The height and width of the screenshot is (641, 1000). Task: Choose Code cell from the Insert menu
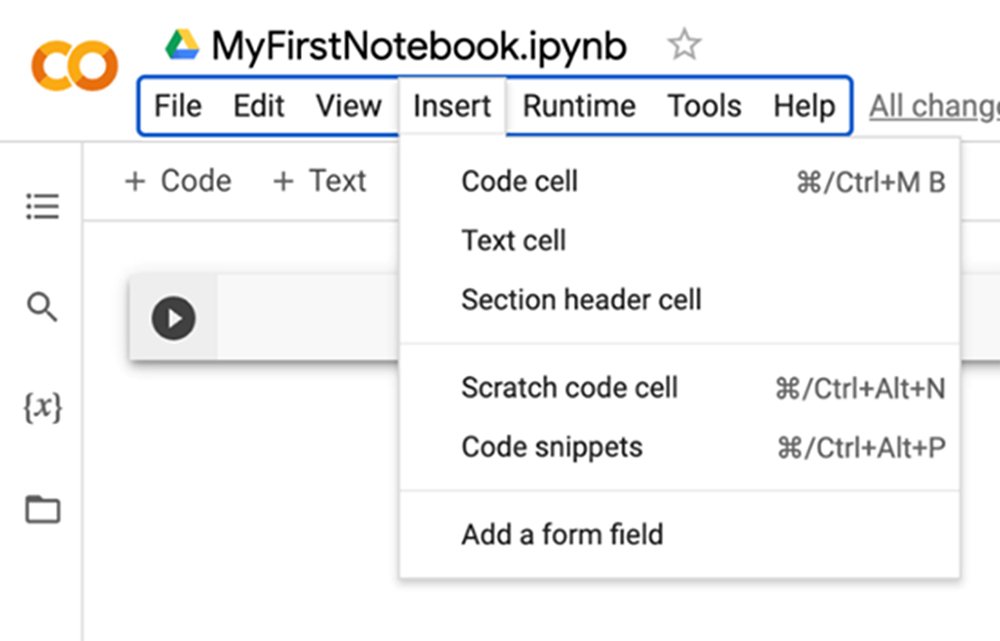[x=520, y=182]
